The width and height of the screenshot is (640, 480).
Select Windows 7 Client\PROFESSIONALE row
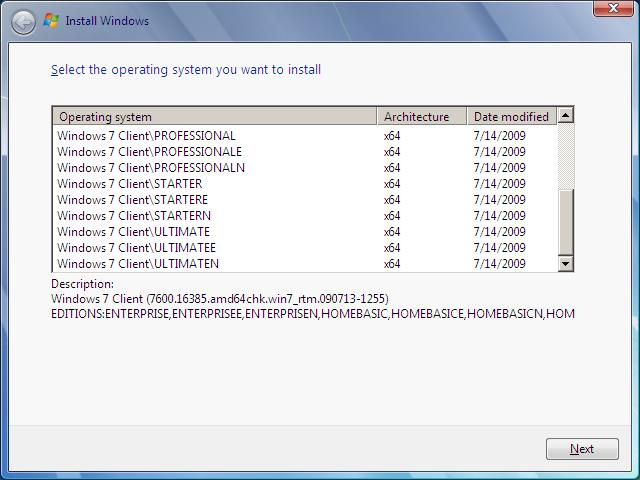[x=304, y=151]
